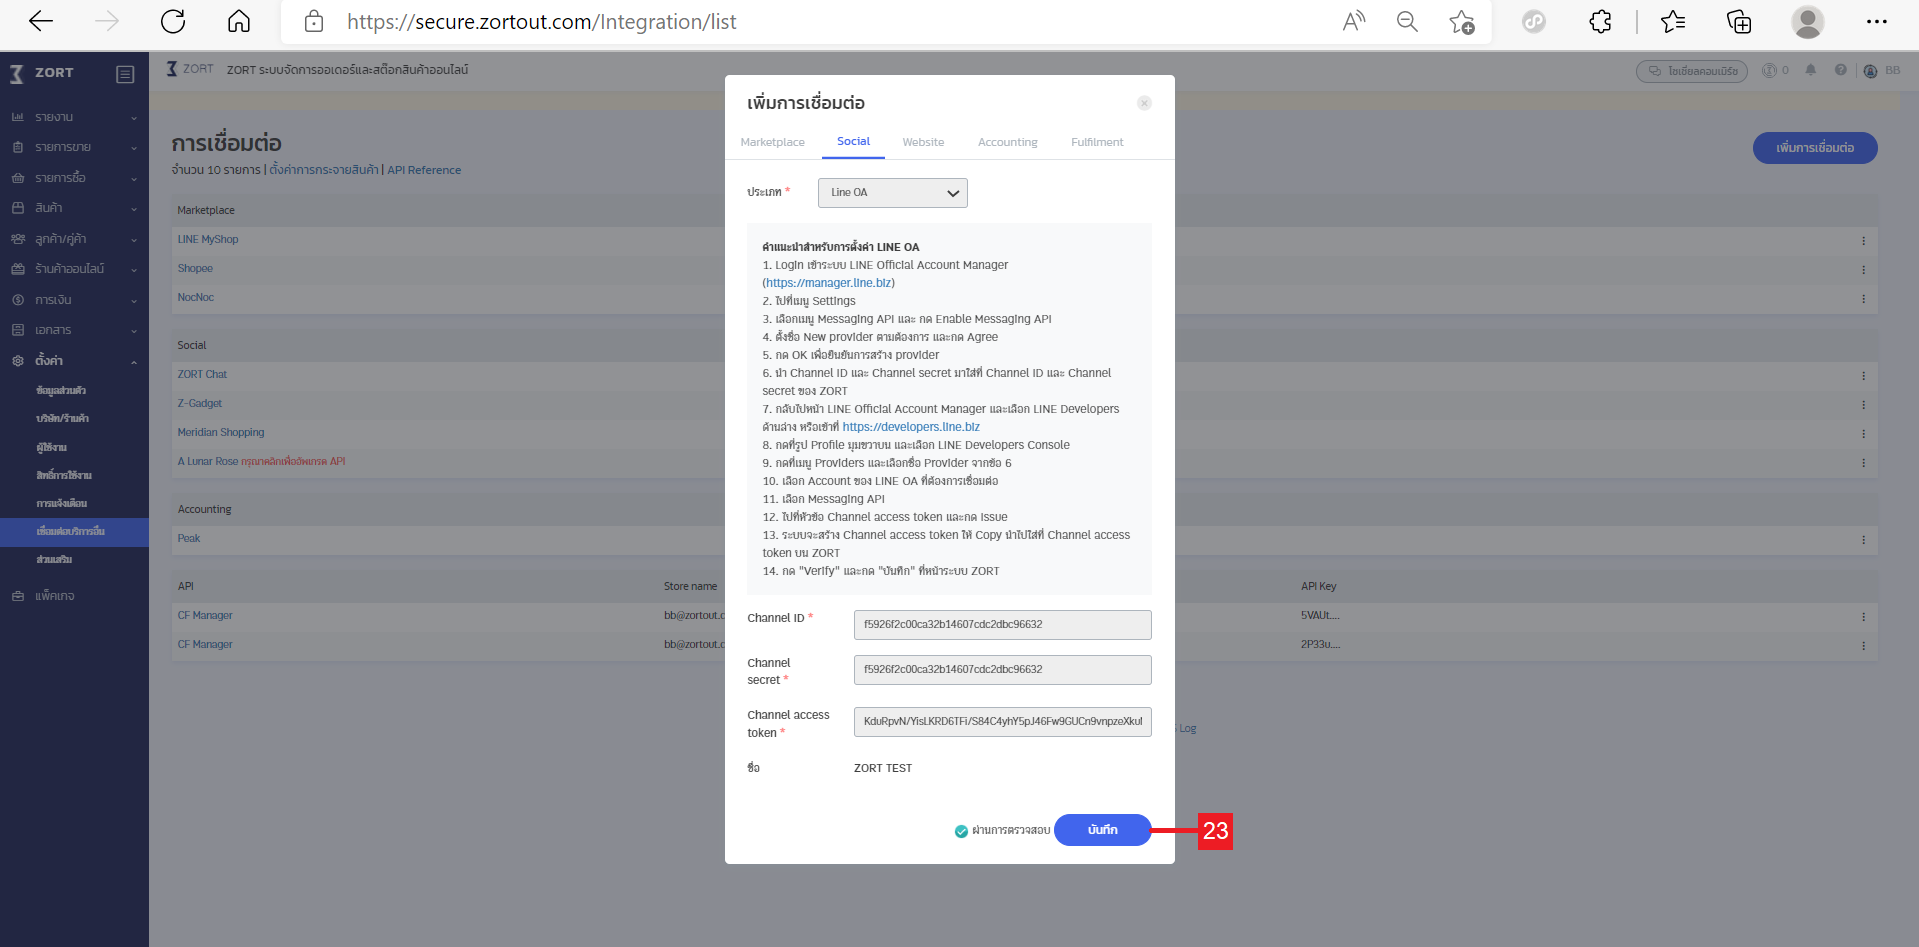Open the ประเภท Line OA dropdown
This screenshot has width=1919, height=947.
[x=892, y=193]
